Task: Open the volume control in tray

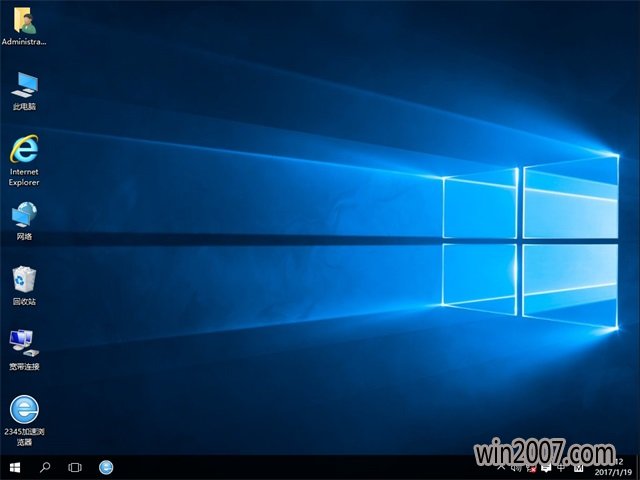Action: click(x=517, y=468)
